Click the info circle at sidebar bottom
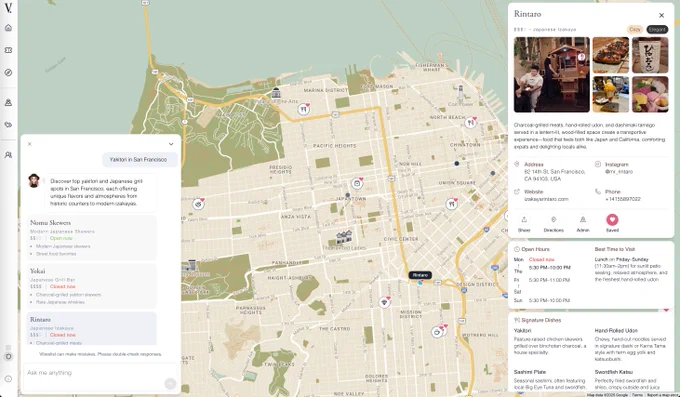 coord(8,379)
